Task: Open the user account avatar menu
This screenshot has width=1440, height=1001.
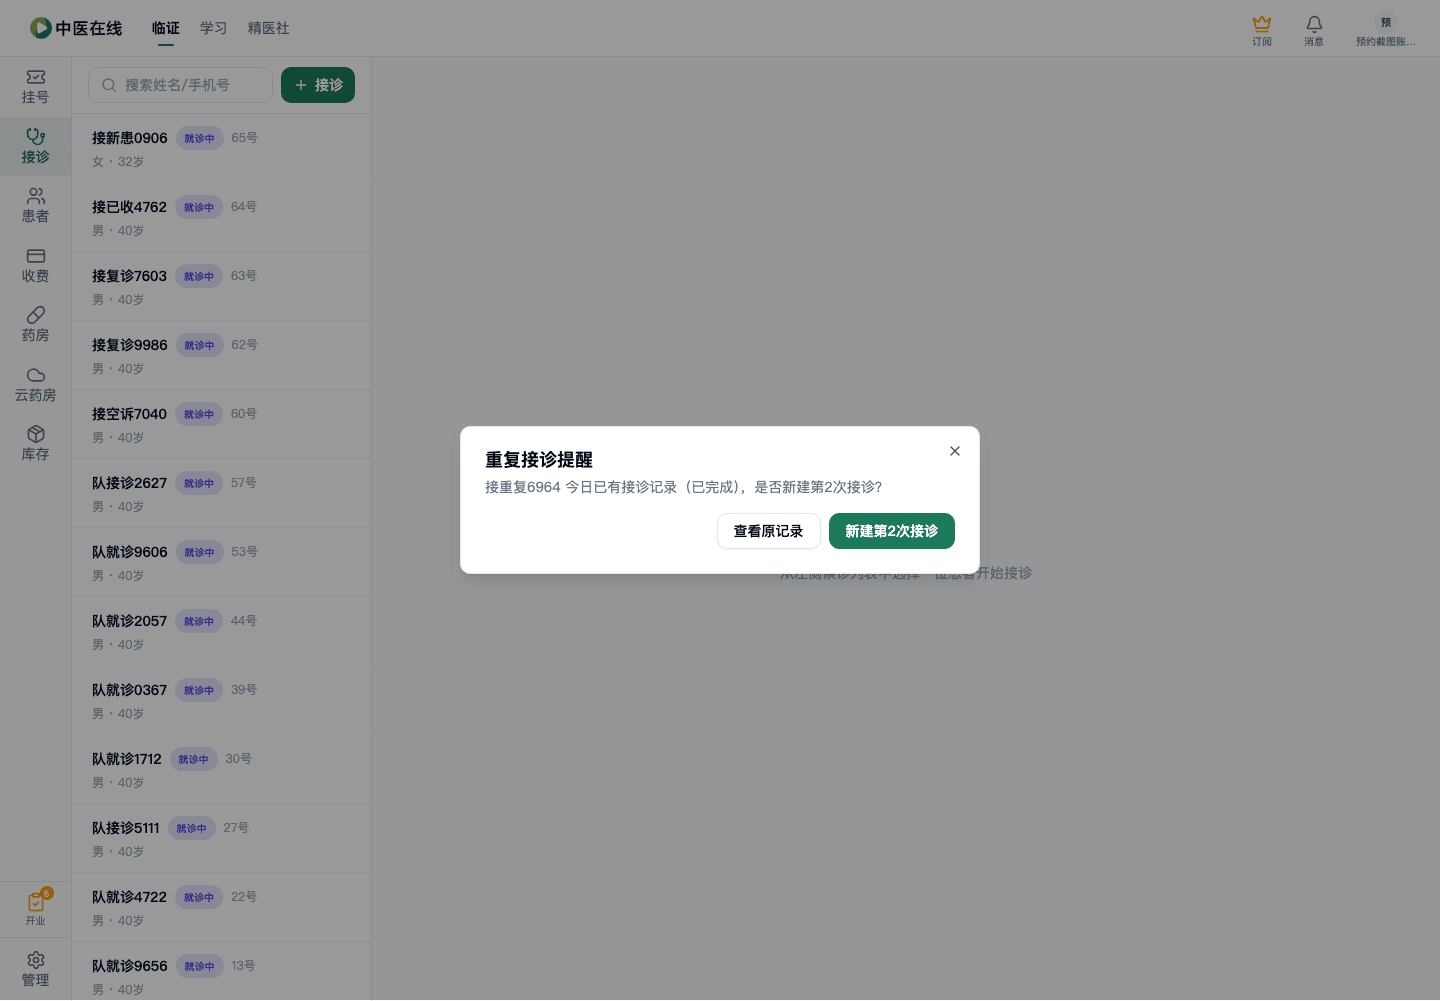Action: (x=1386, y=30)
